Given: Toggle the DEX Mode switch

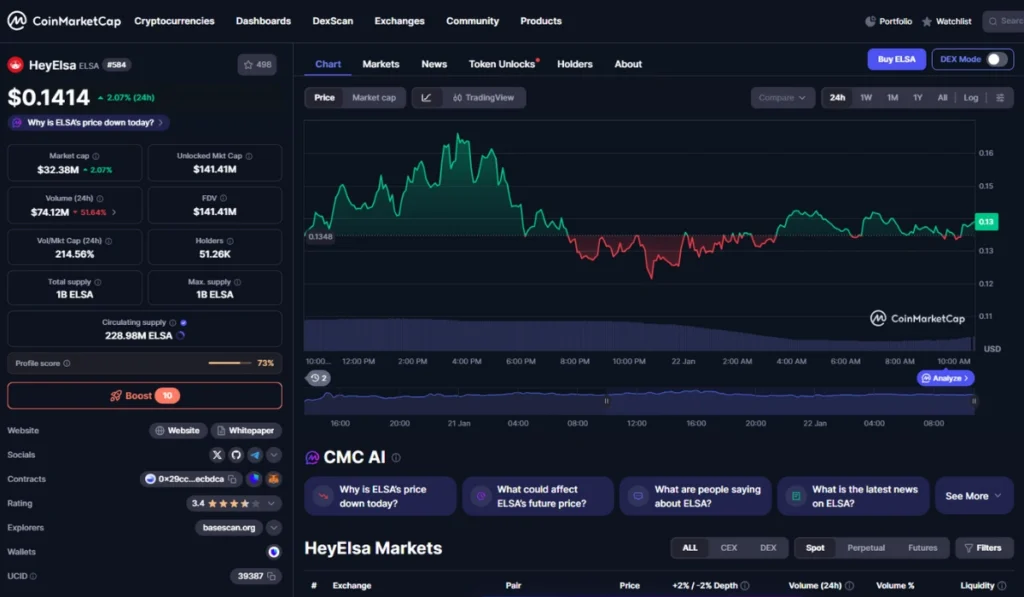Looking at the screenshot, I should [996, 59].
